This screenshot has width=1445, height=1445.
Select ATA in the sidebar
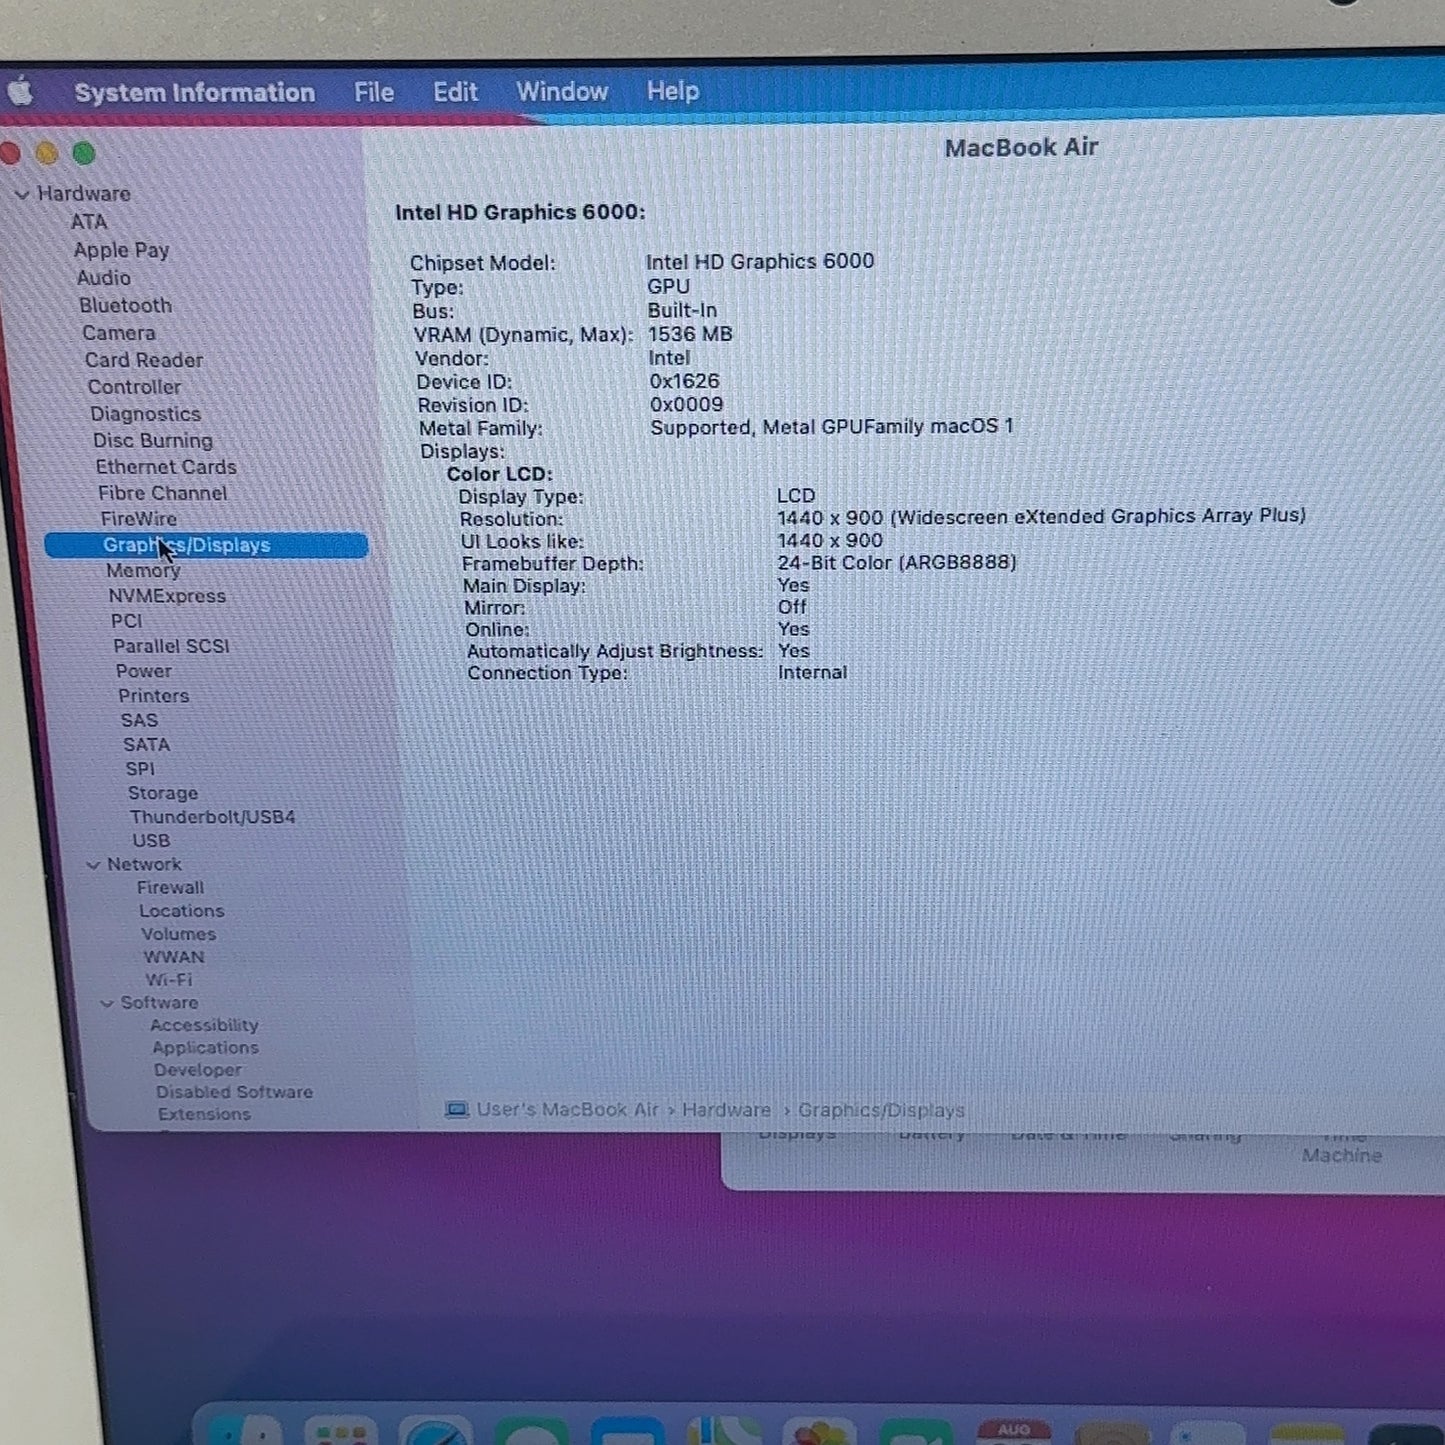click(89, 222)
